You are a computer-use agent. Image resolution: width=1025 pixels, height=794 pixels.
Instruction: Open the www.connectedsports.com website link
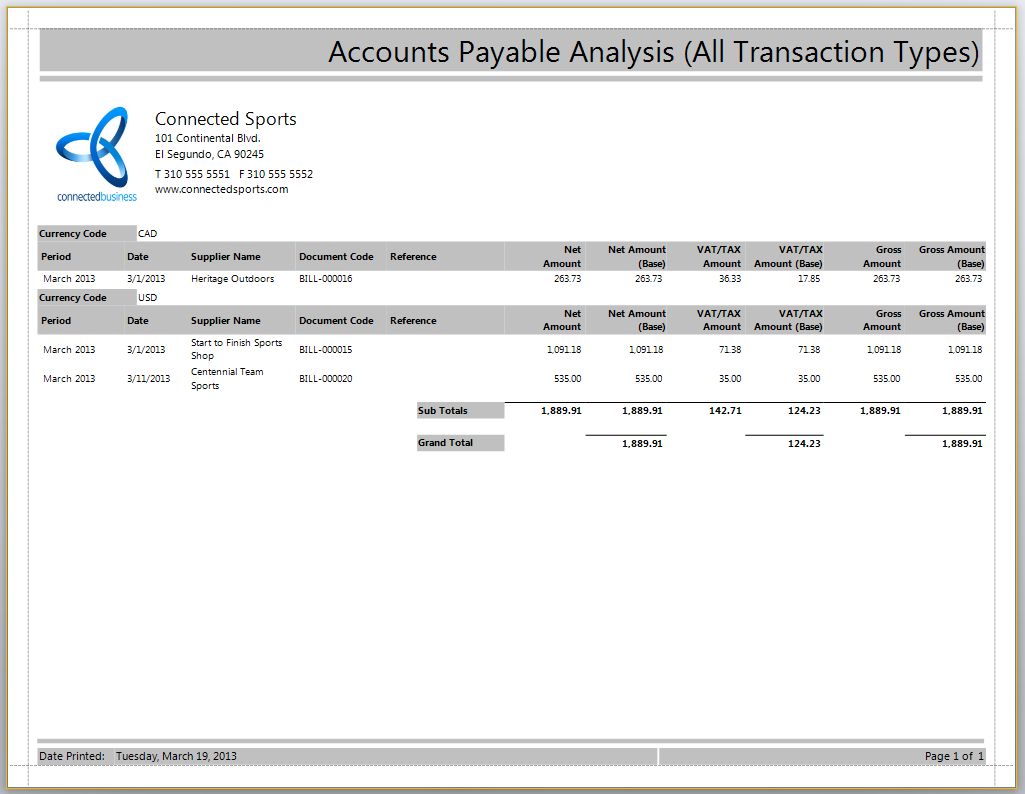[222, 190]
